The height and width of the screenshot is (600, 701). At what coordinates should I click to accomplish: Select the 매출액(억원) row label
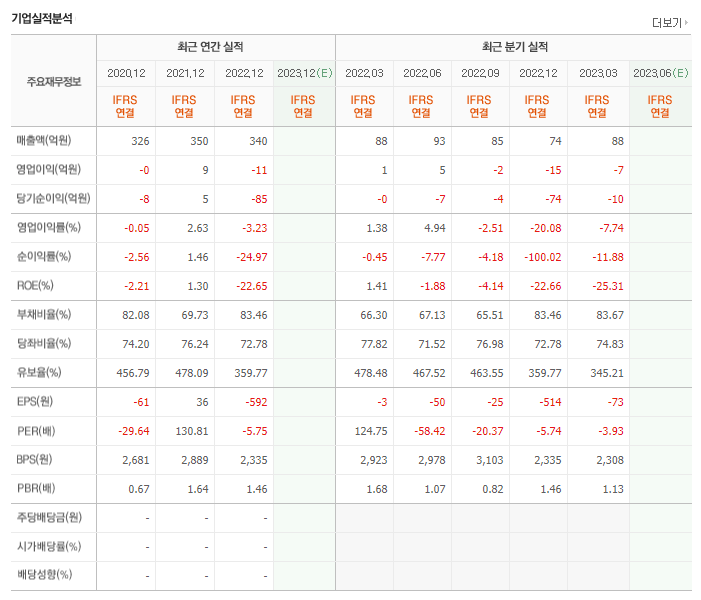pyautogui.click(x=44, y=140)
